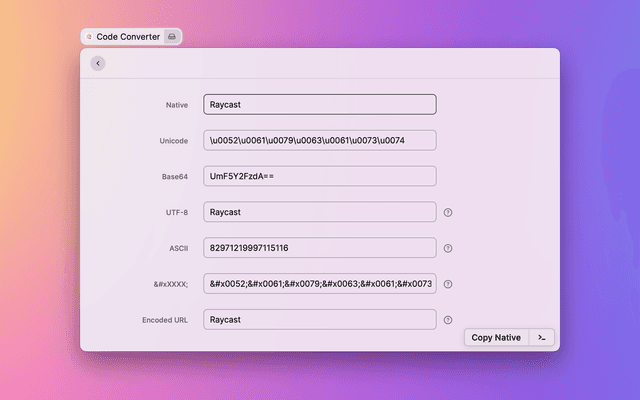The width and height of the screenshot is (640, 400).
Task: Focus the UTF-8 text field
Action: [x=320, y=212]
